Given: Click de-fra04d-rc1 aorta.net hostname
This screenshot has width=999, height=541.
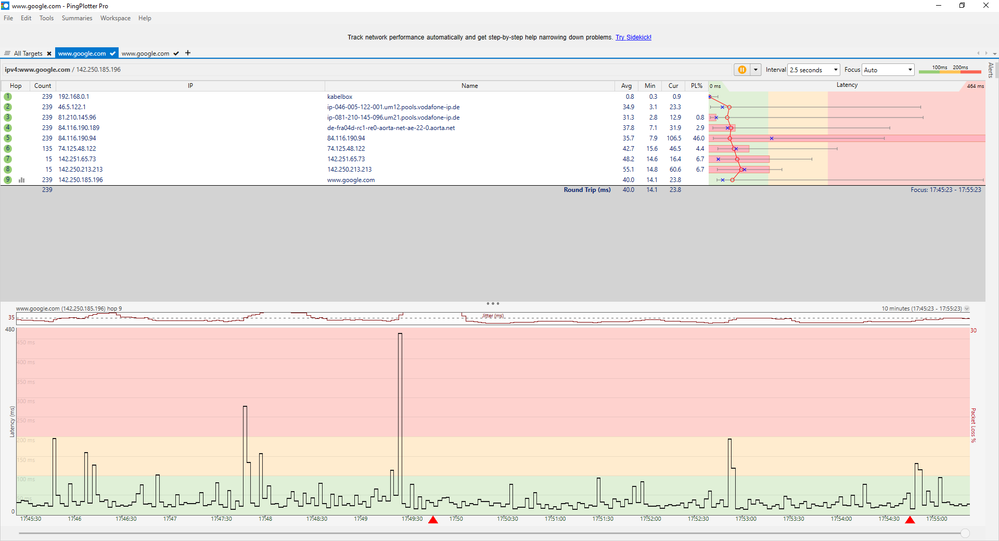Looking at the screenshot, I should (391, 127).
